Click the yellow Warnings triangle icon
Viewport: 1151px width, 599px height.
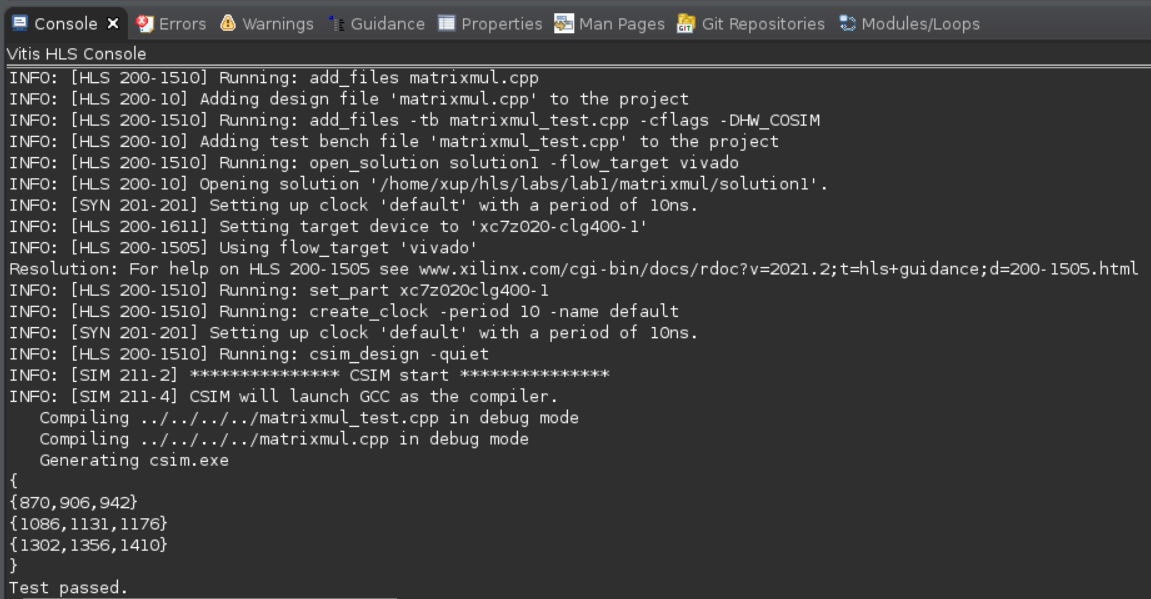(228, 23)
